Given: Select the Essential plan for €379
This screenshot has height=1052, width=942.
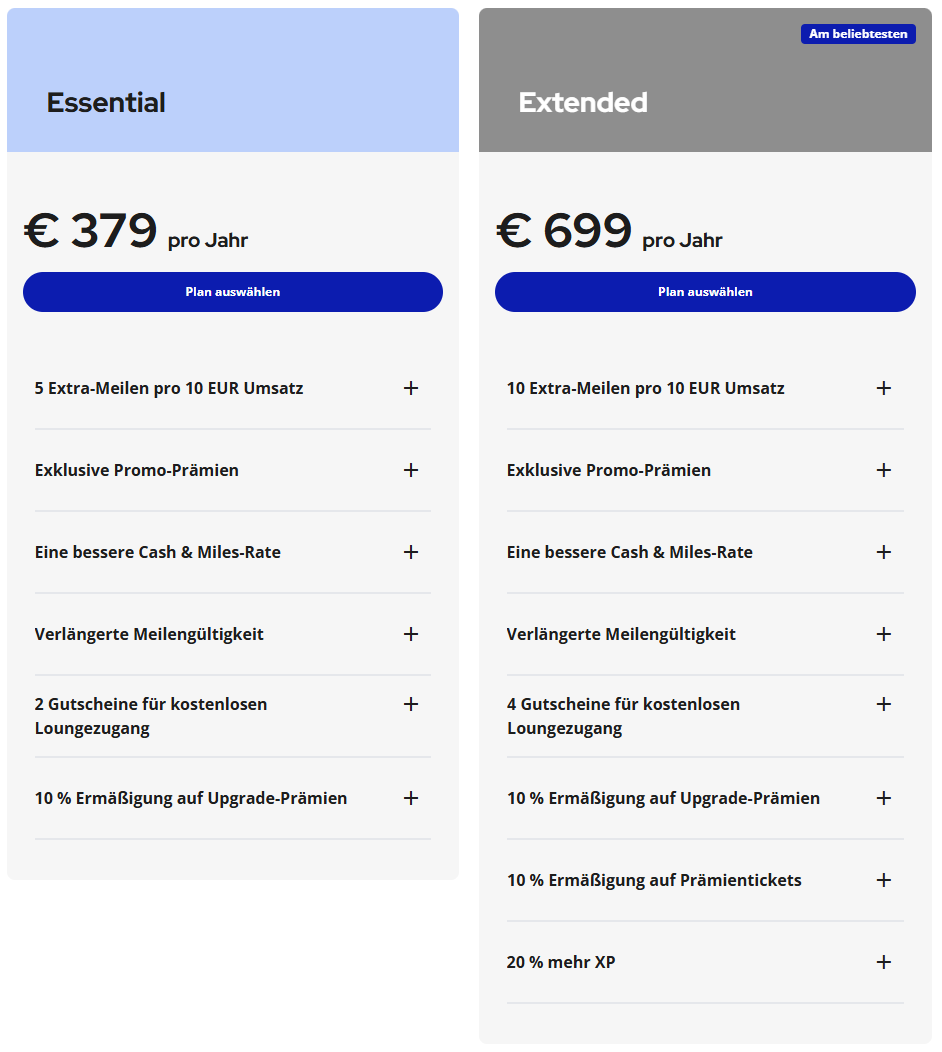Looking at the screenshot, I should click(x=232, y=292).
